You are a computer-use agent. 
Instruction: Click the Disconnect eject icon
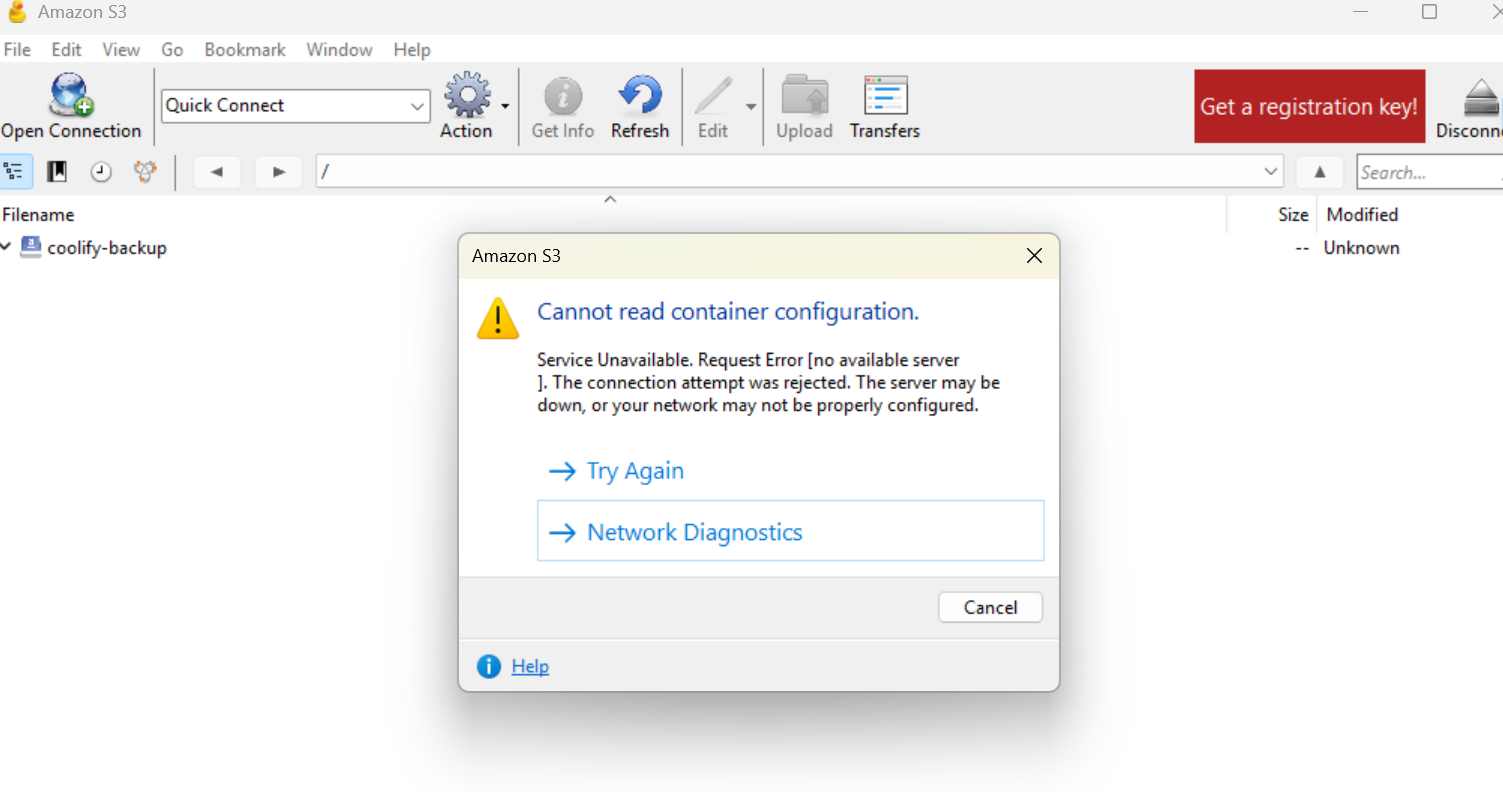pyautogui.click(x=1482, y=97)
